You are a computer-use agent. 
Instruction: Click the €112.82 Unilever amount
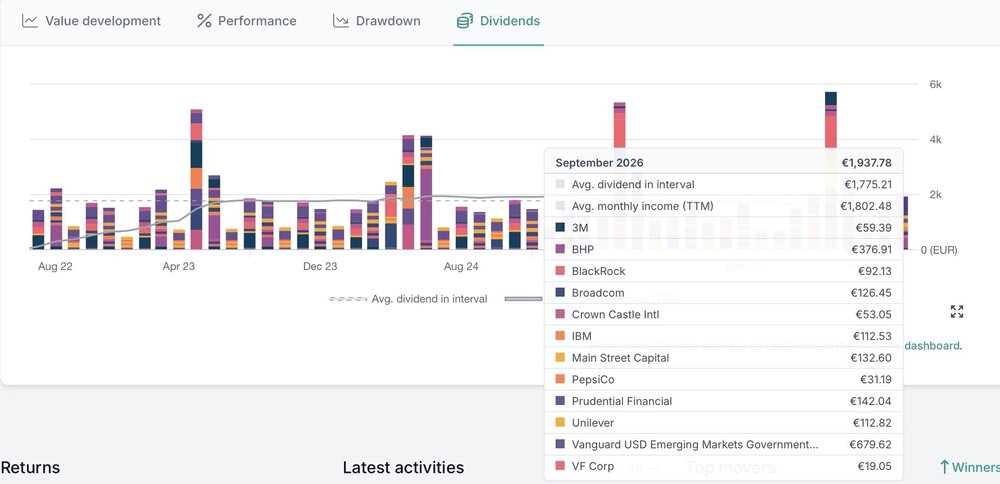pos(872,423)
